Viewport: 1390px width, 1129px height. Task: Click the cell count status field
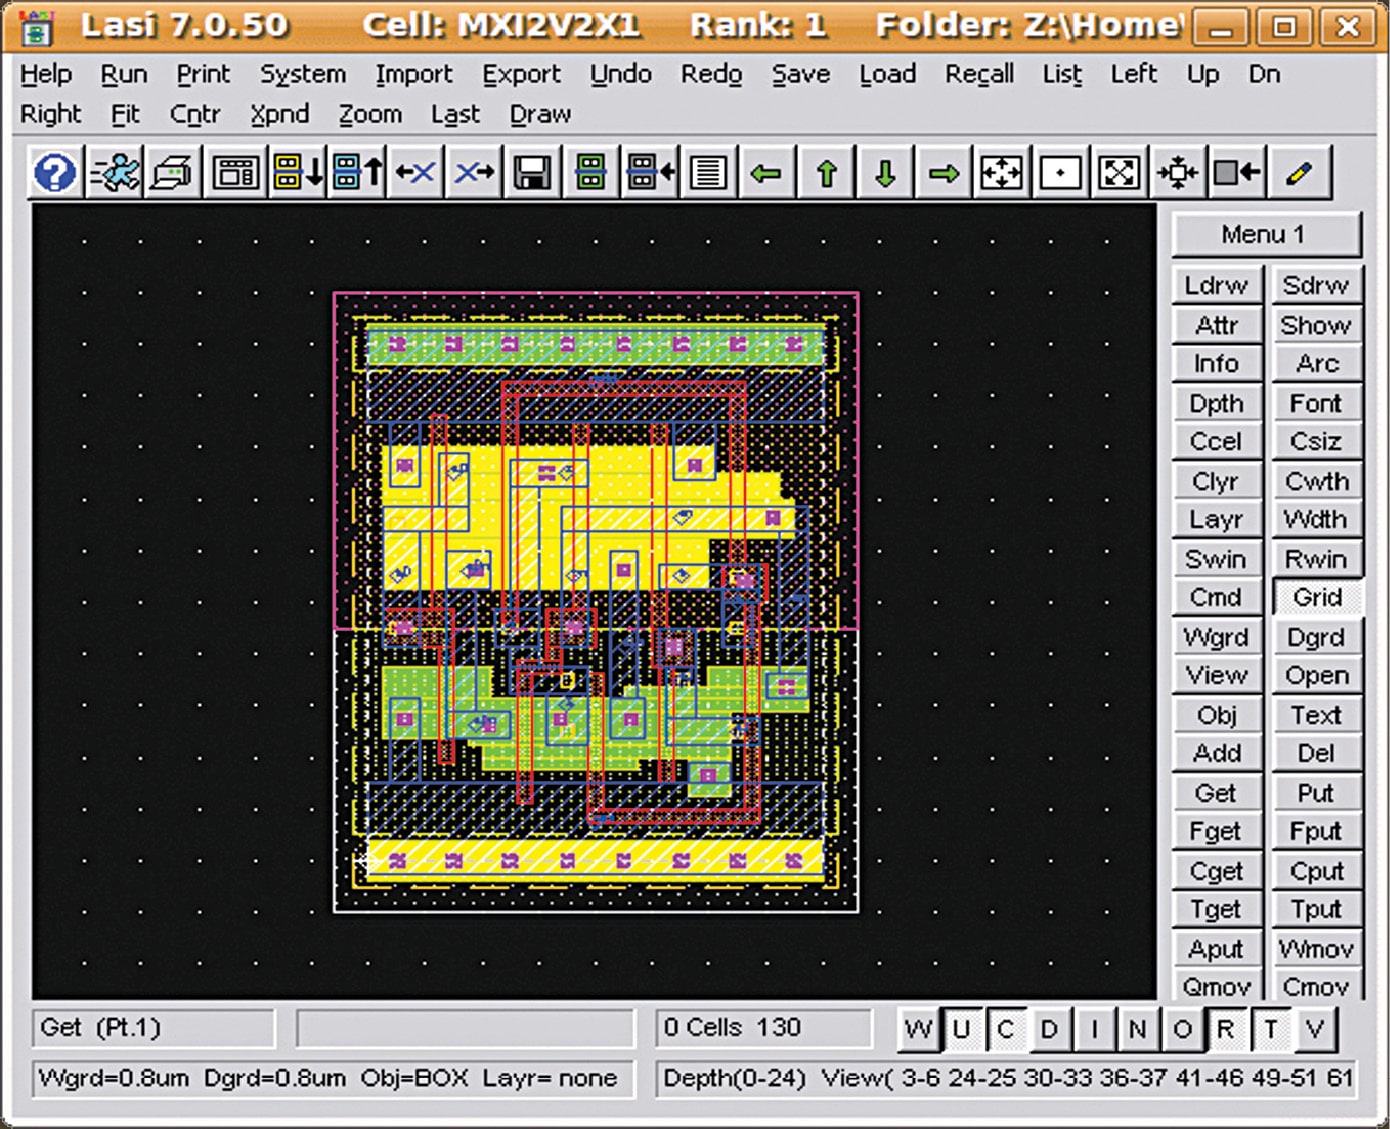coord(765,1027)
